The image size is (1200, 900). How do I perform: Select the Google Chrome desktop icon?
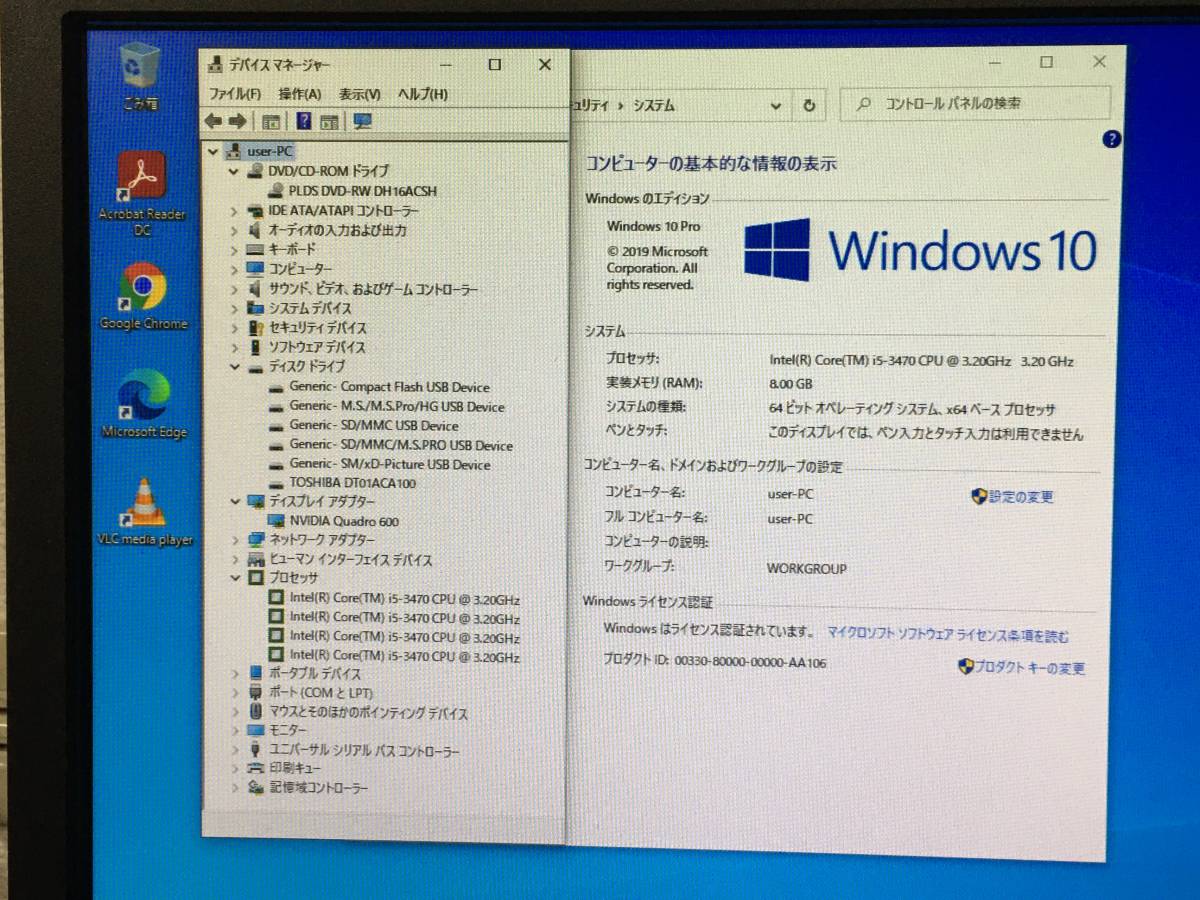[x=143, y=296]
